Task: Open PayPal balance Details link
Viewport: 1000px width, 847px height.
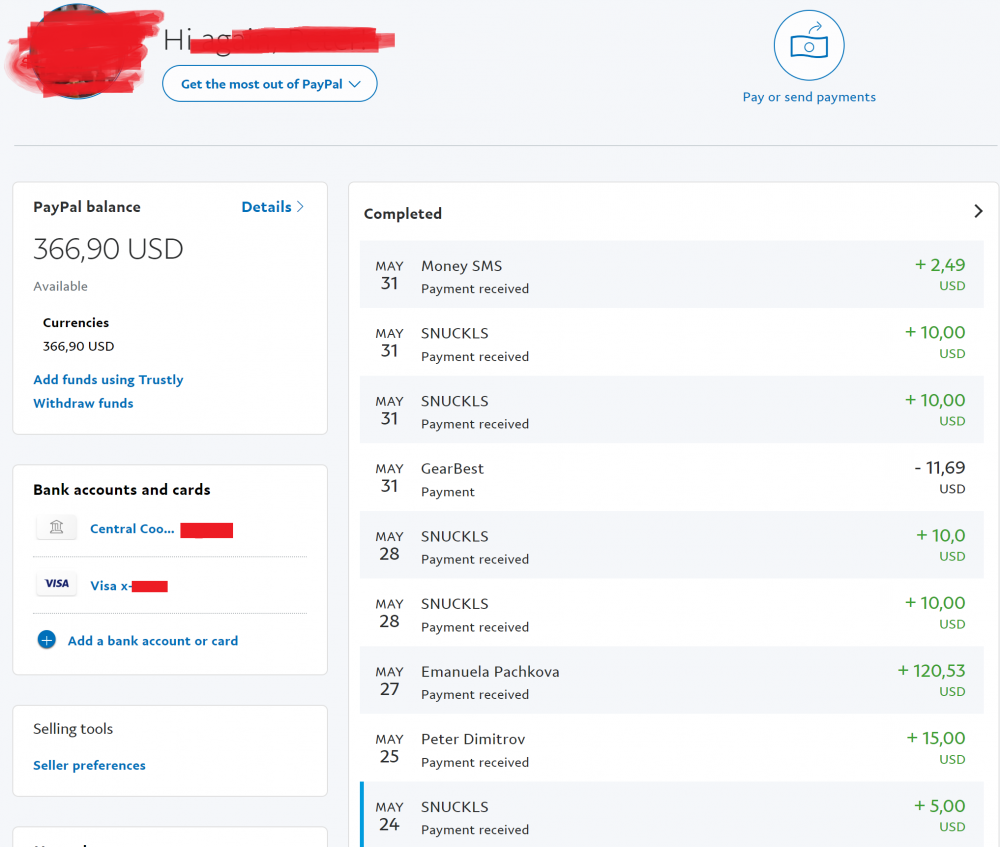Action: click(266, 207)
